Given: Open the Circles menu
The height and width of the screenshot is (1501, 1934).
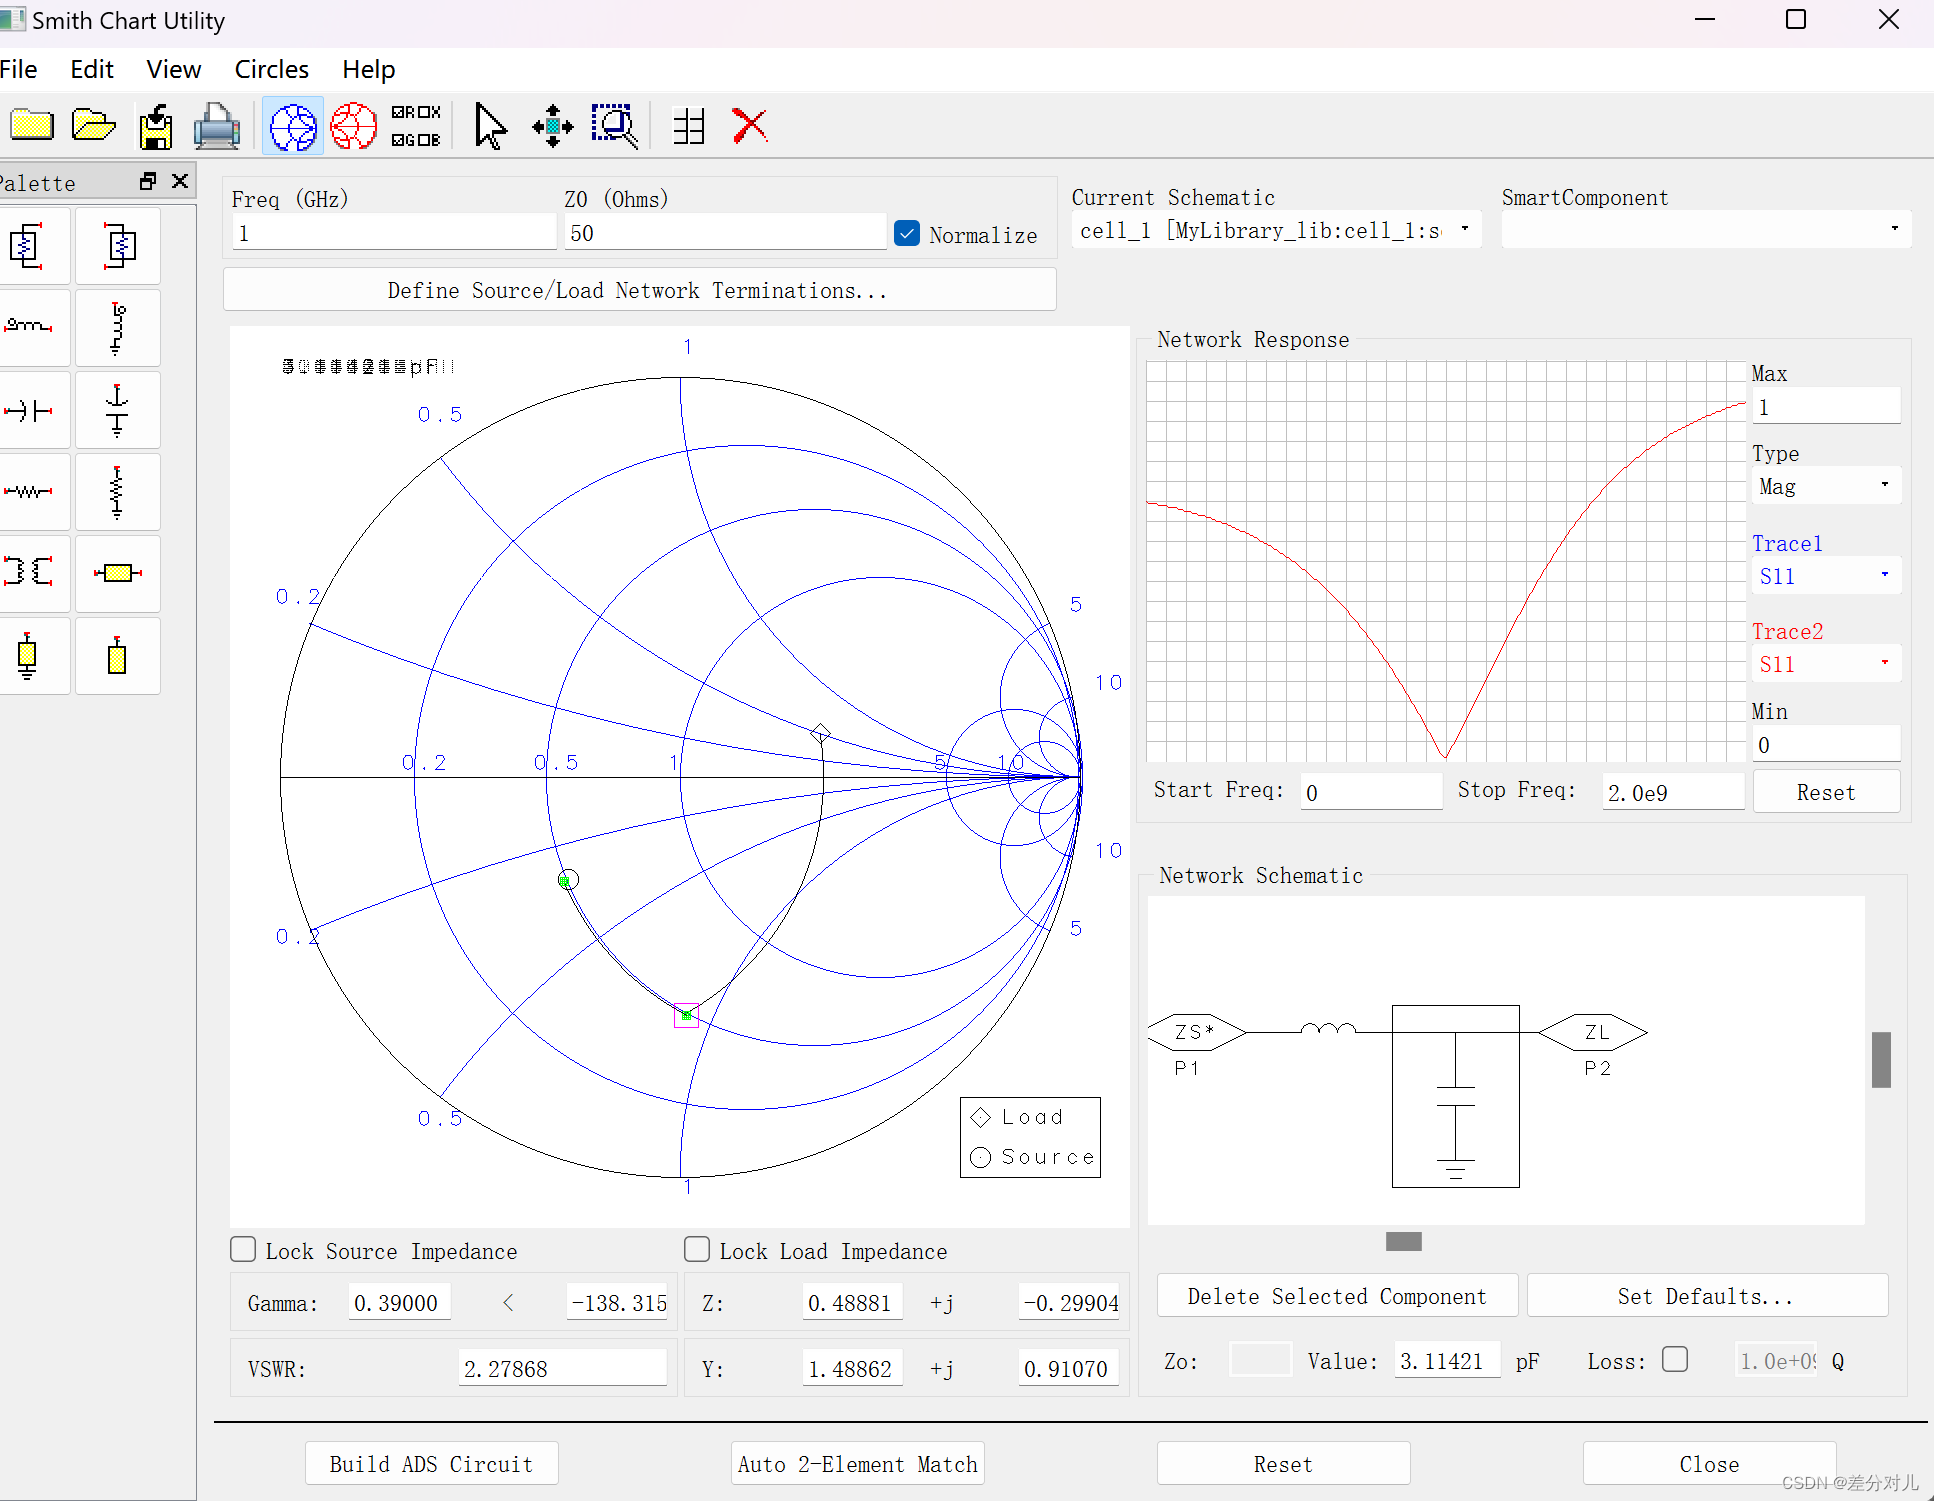Looking at the screenshot, I should (x=272, y=69).
